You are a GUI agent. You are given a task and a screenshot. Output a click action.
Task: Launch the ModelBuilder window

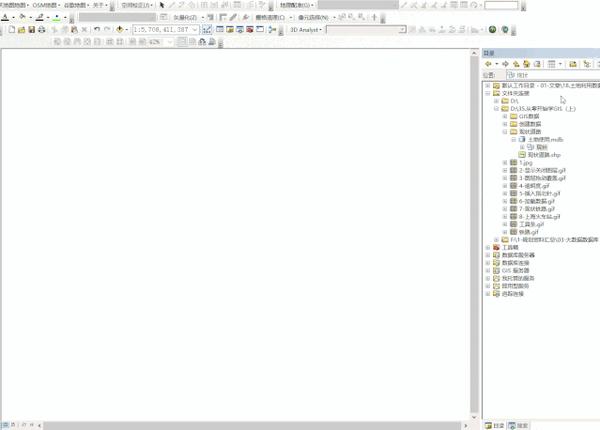[x=272, y=29]
